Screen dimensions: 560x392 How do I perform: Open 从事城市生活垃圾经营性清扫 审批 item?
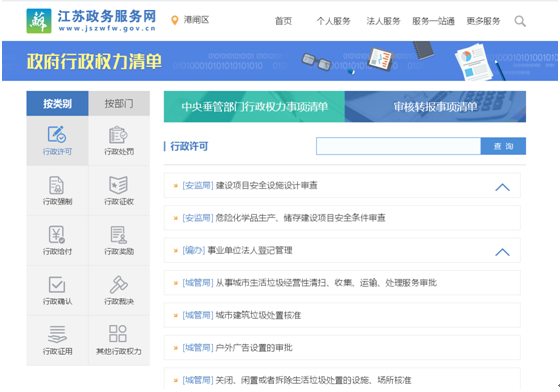(326, 283)
